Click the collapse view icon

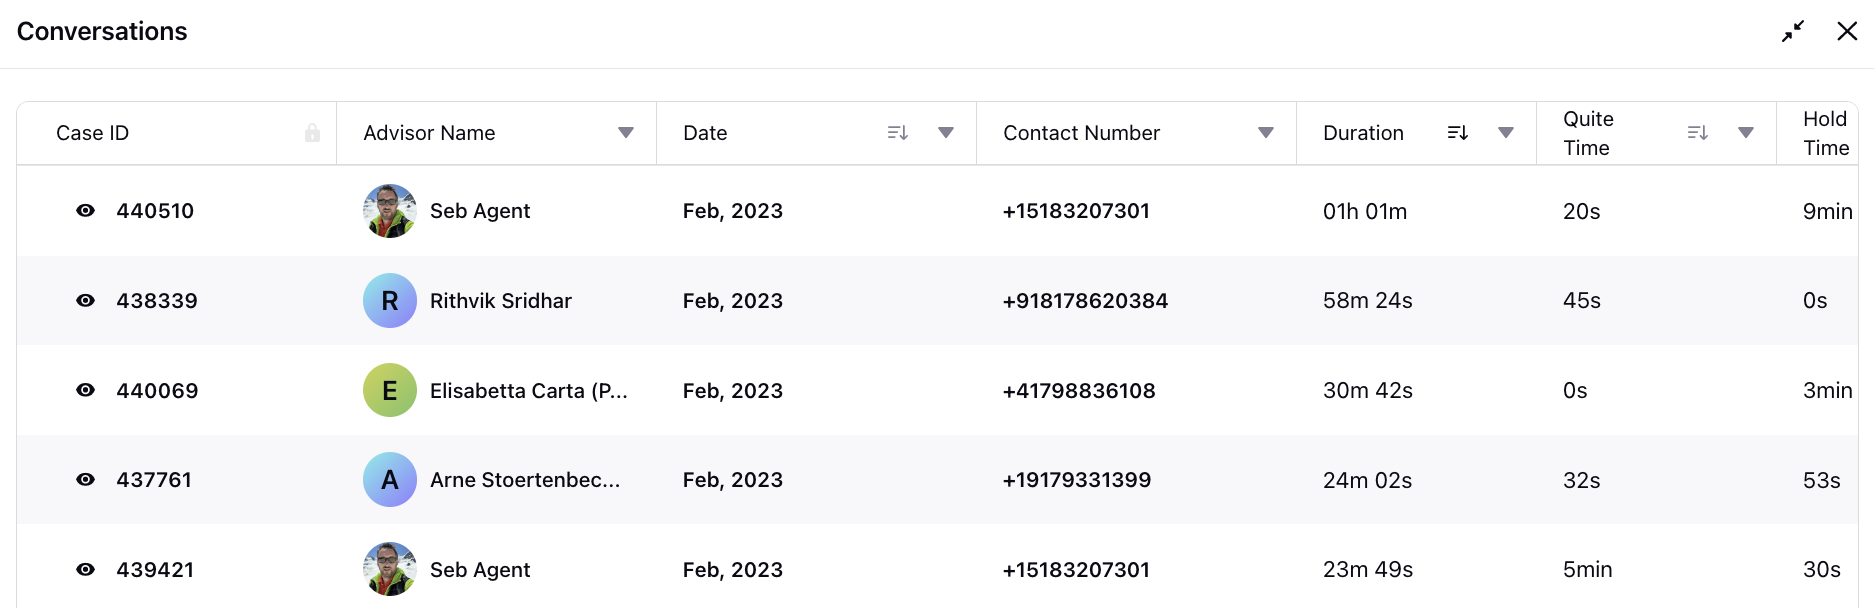1792,31
